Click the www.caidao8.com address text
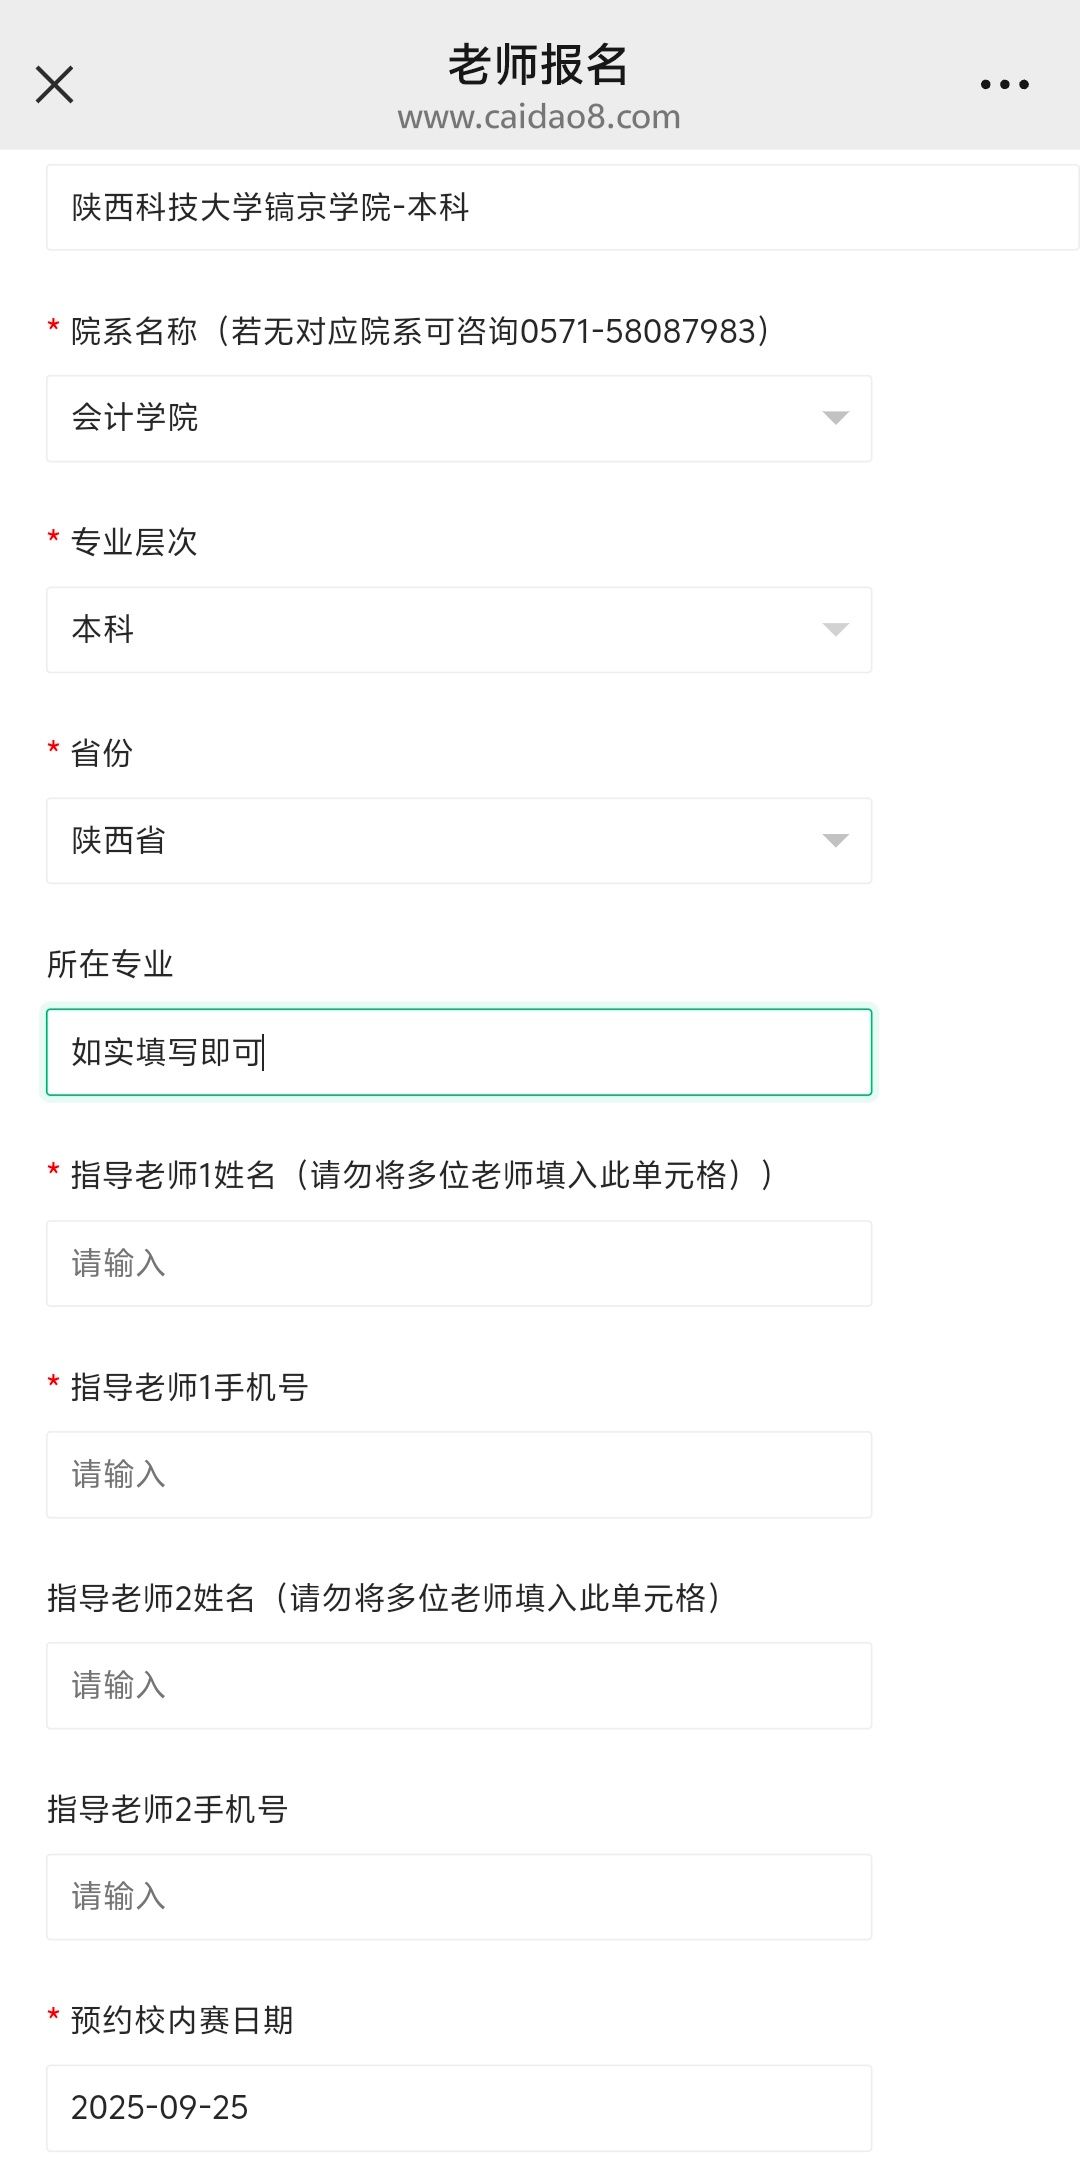1080x2168 pixels. coord(538,117)
